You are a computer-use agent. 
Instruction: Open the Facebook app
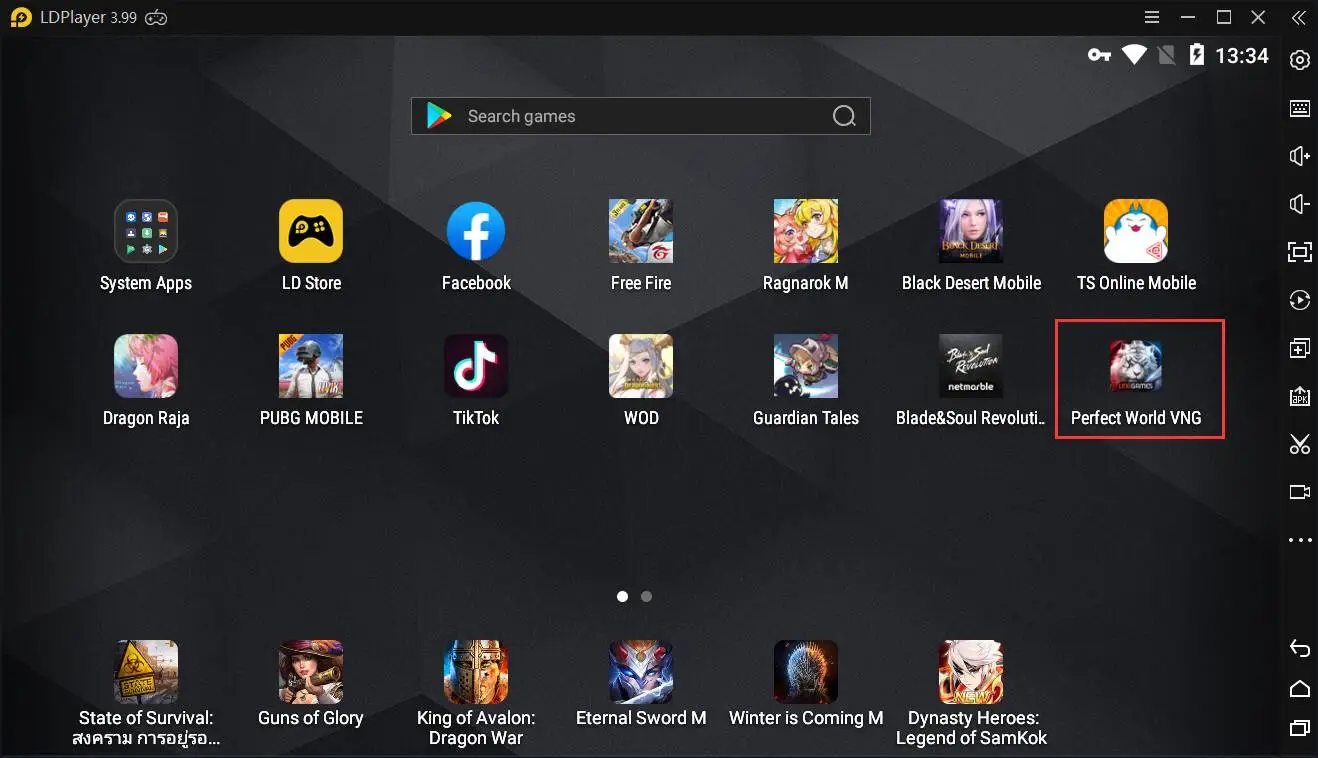[x=476, y=231]
